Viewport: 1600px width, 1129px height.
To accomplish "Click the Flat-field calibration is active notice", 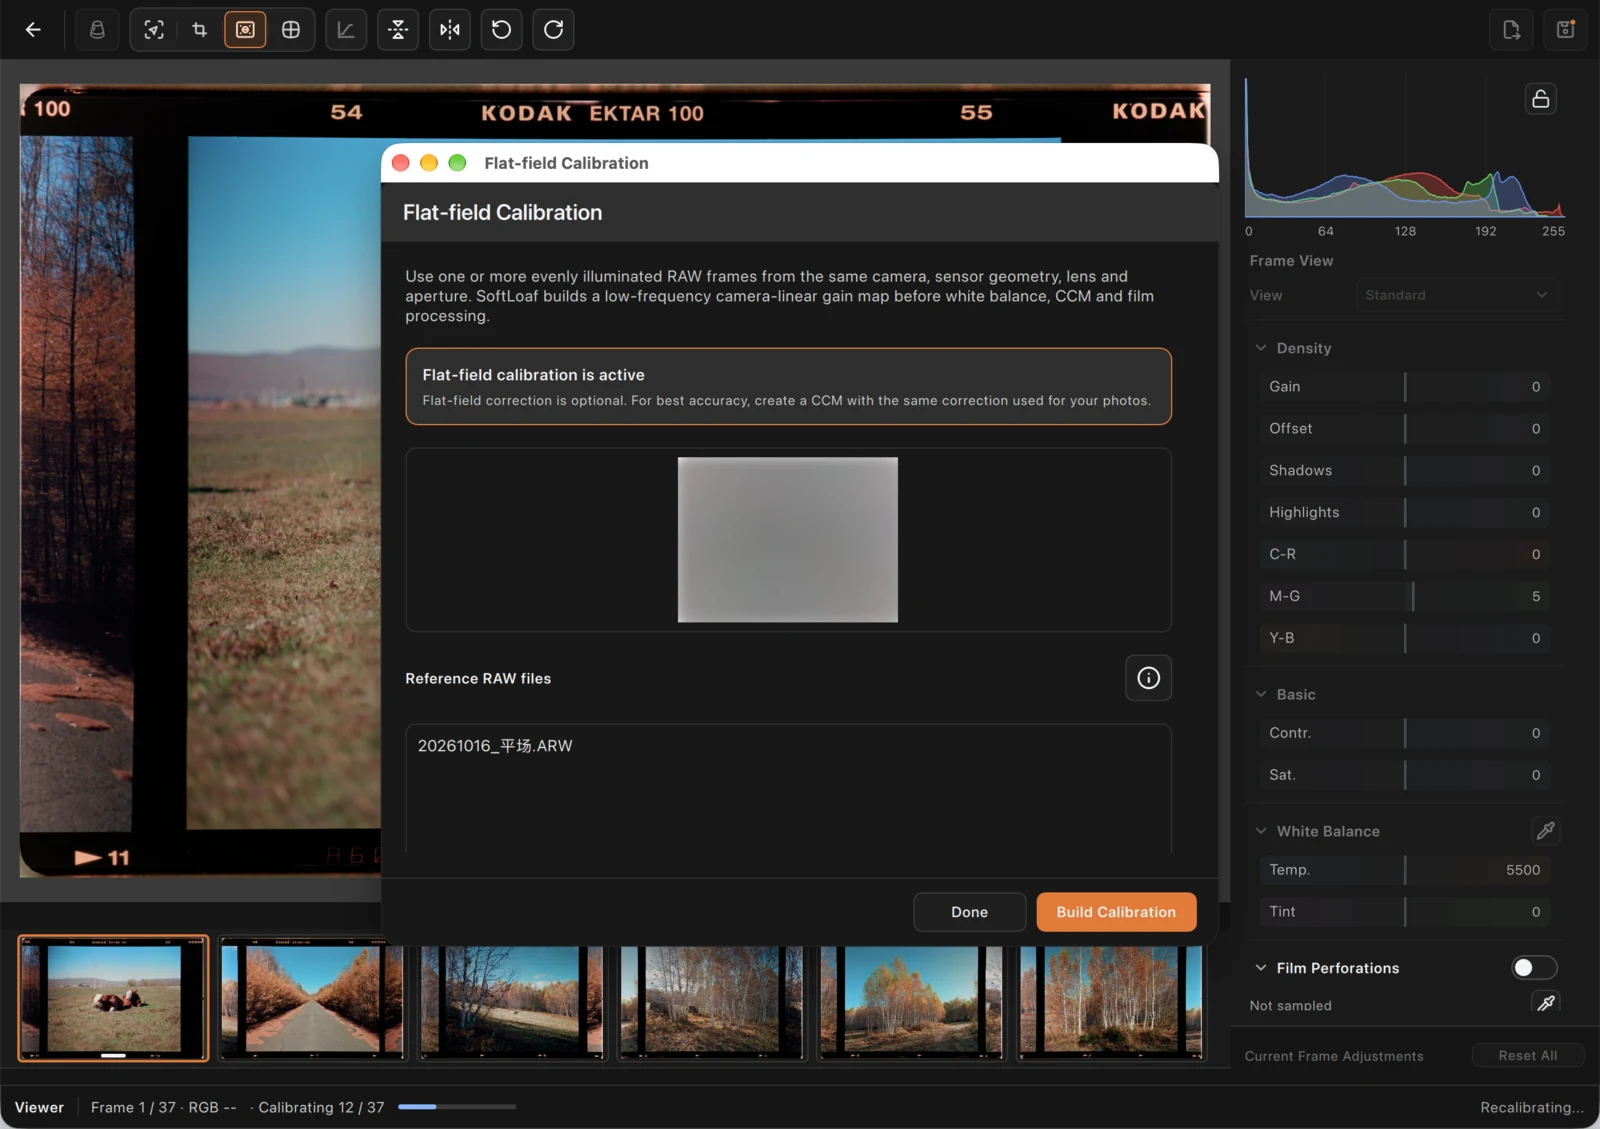I will 788,386.
